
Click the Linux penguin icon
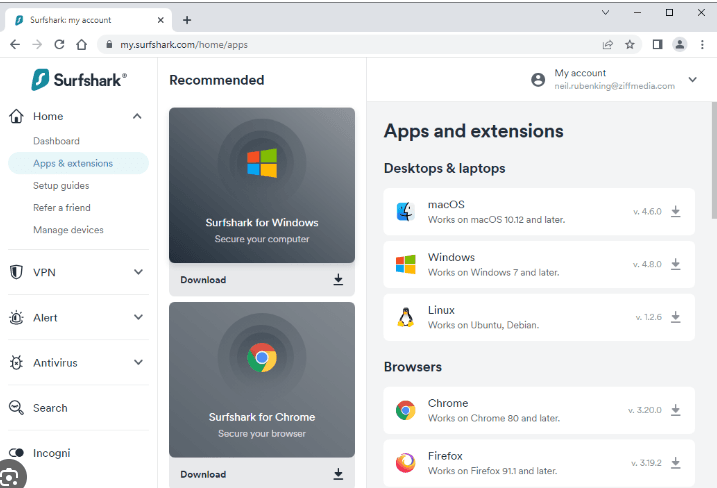point(406,317)
